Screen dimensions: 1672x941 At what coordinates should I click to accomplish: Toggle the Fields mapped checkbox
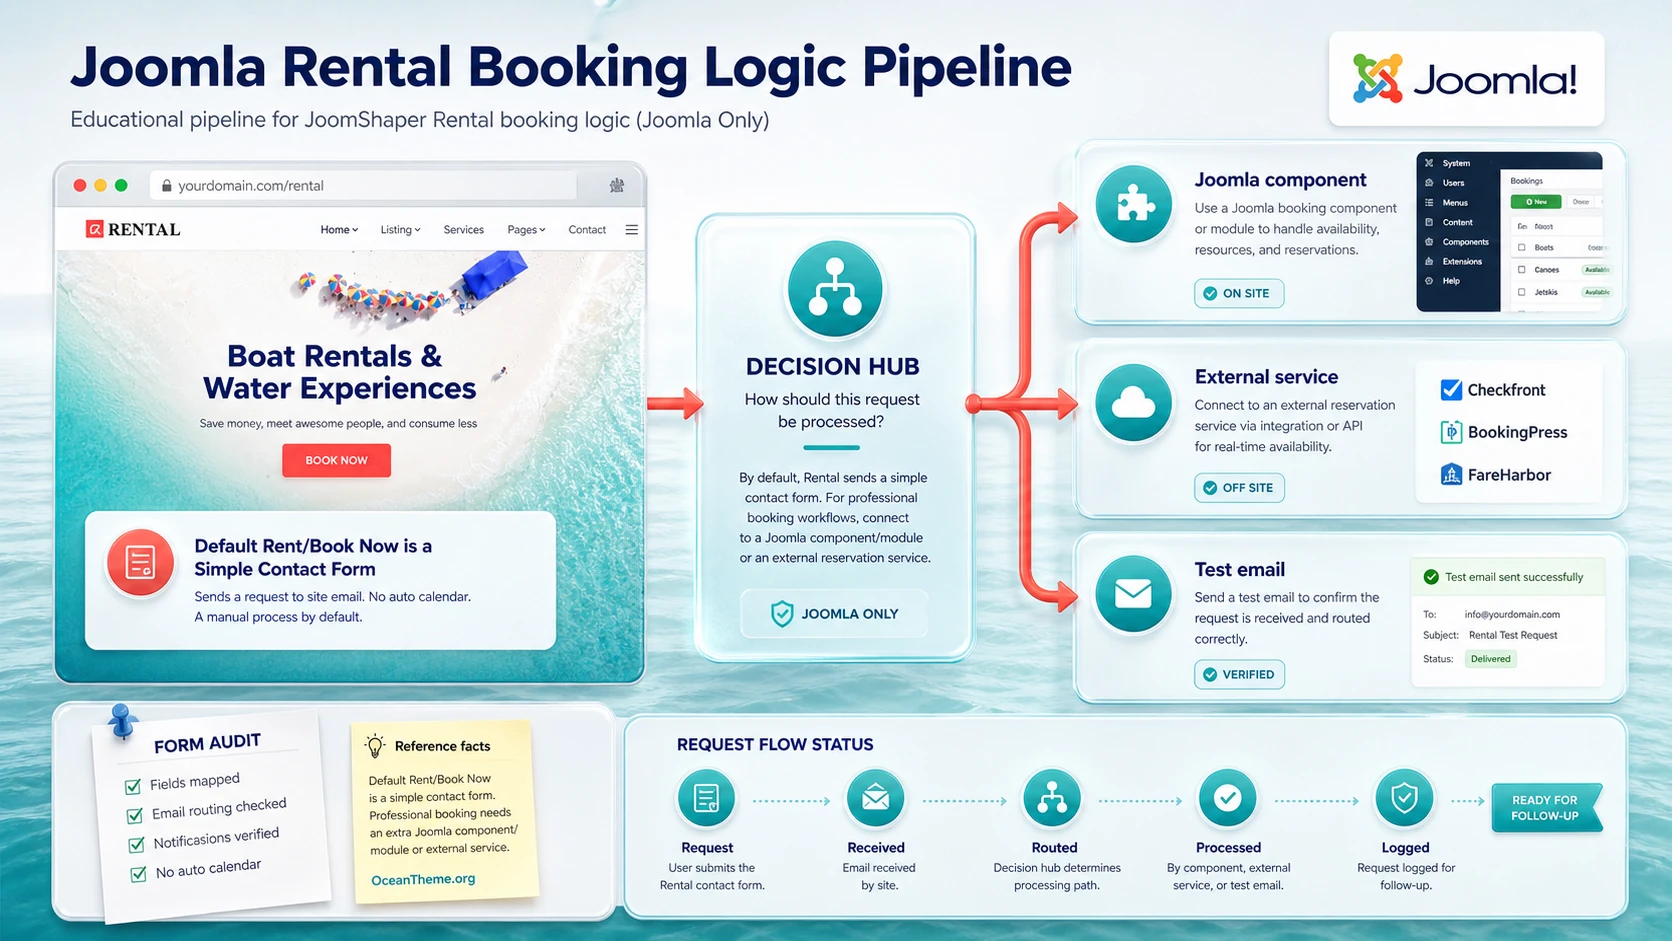point(132,786)
